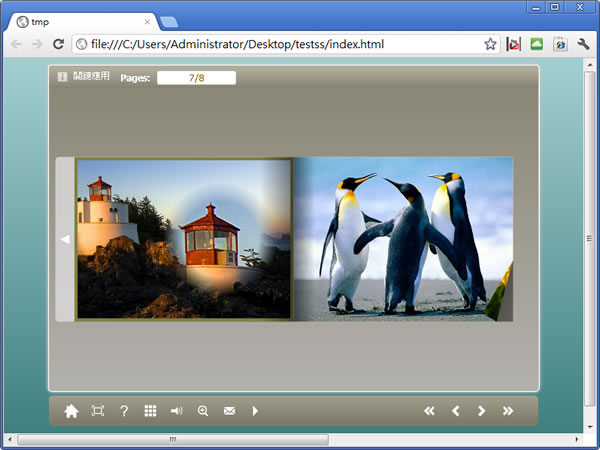The height and width of the screenshot is (450, 600).
Task: Click the red video extension icon
Action: coord(514,44)
